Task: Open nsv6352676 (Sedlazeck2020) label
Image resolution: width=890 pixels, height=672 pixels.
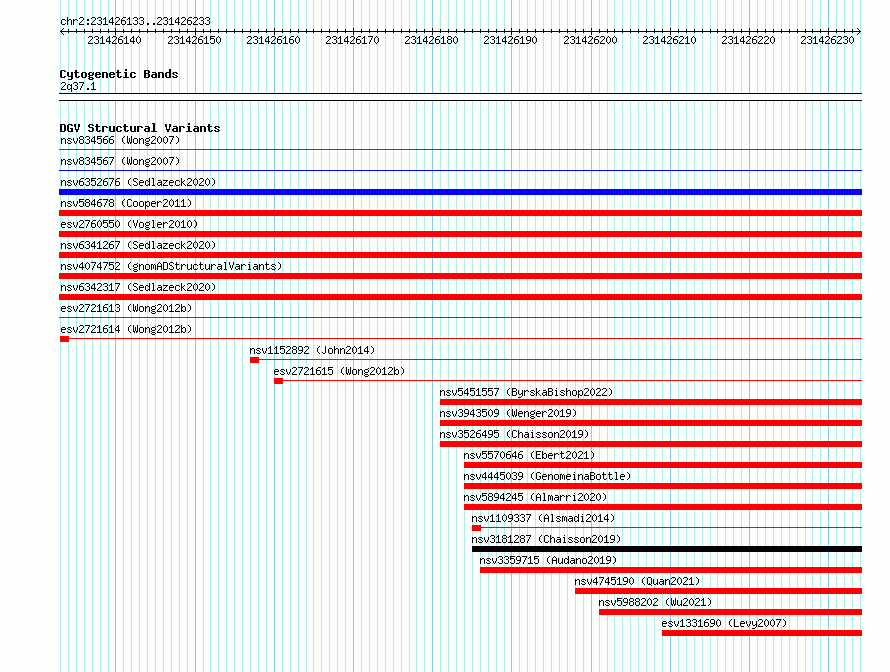Action: click(x=138, y=182)
